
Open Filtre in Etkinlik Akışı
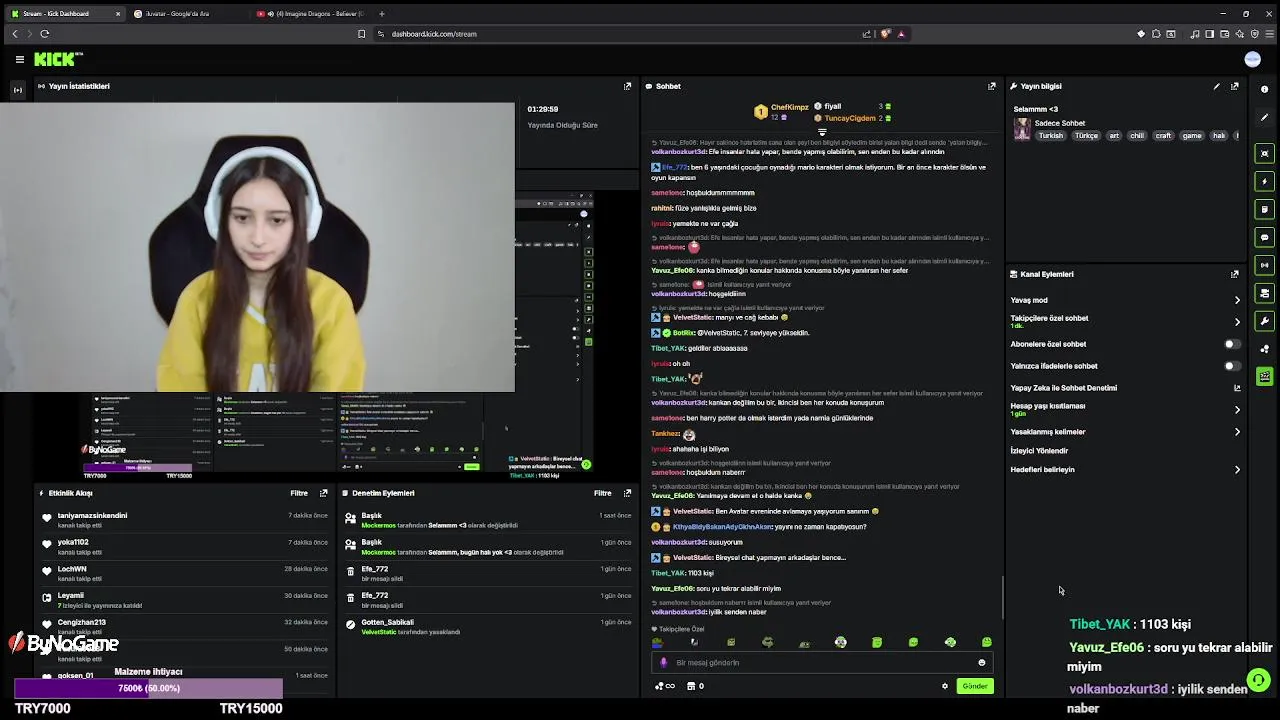tap(299, 493)
